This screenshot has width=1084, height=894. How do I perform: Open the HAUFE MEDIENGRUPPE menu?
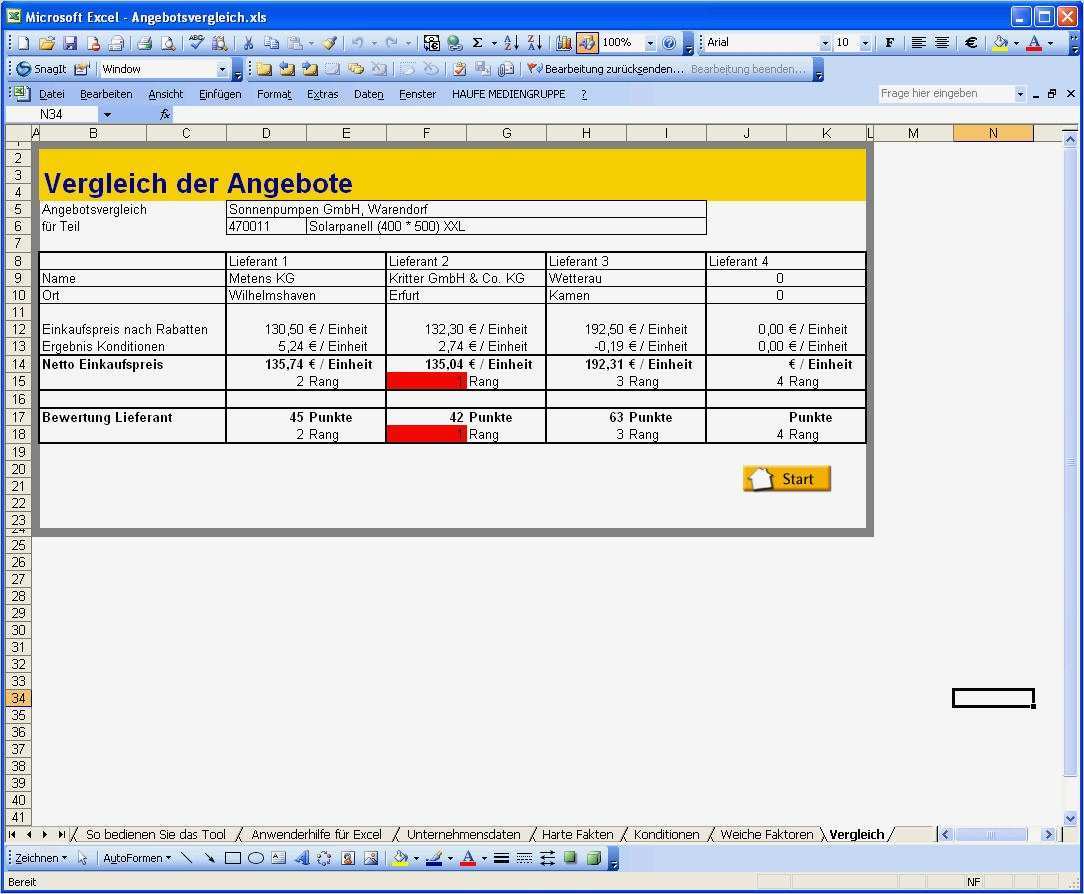coord(509,94)
